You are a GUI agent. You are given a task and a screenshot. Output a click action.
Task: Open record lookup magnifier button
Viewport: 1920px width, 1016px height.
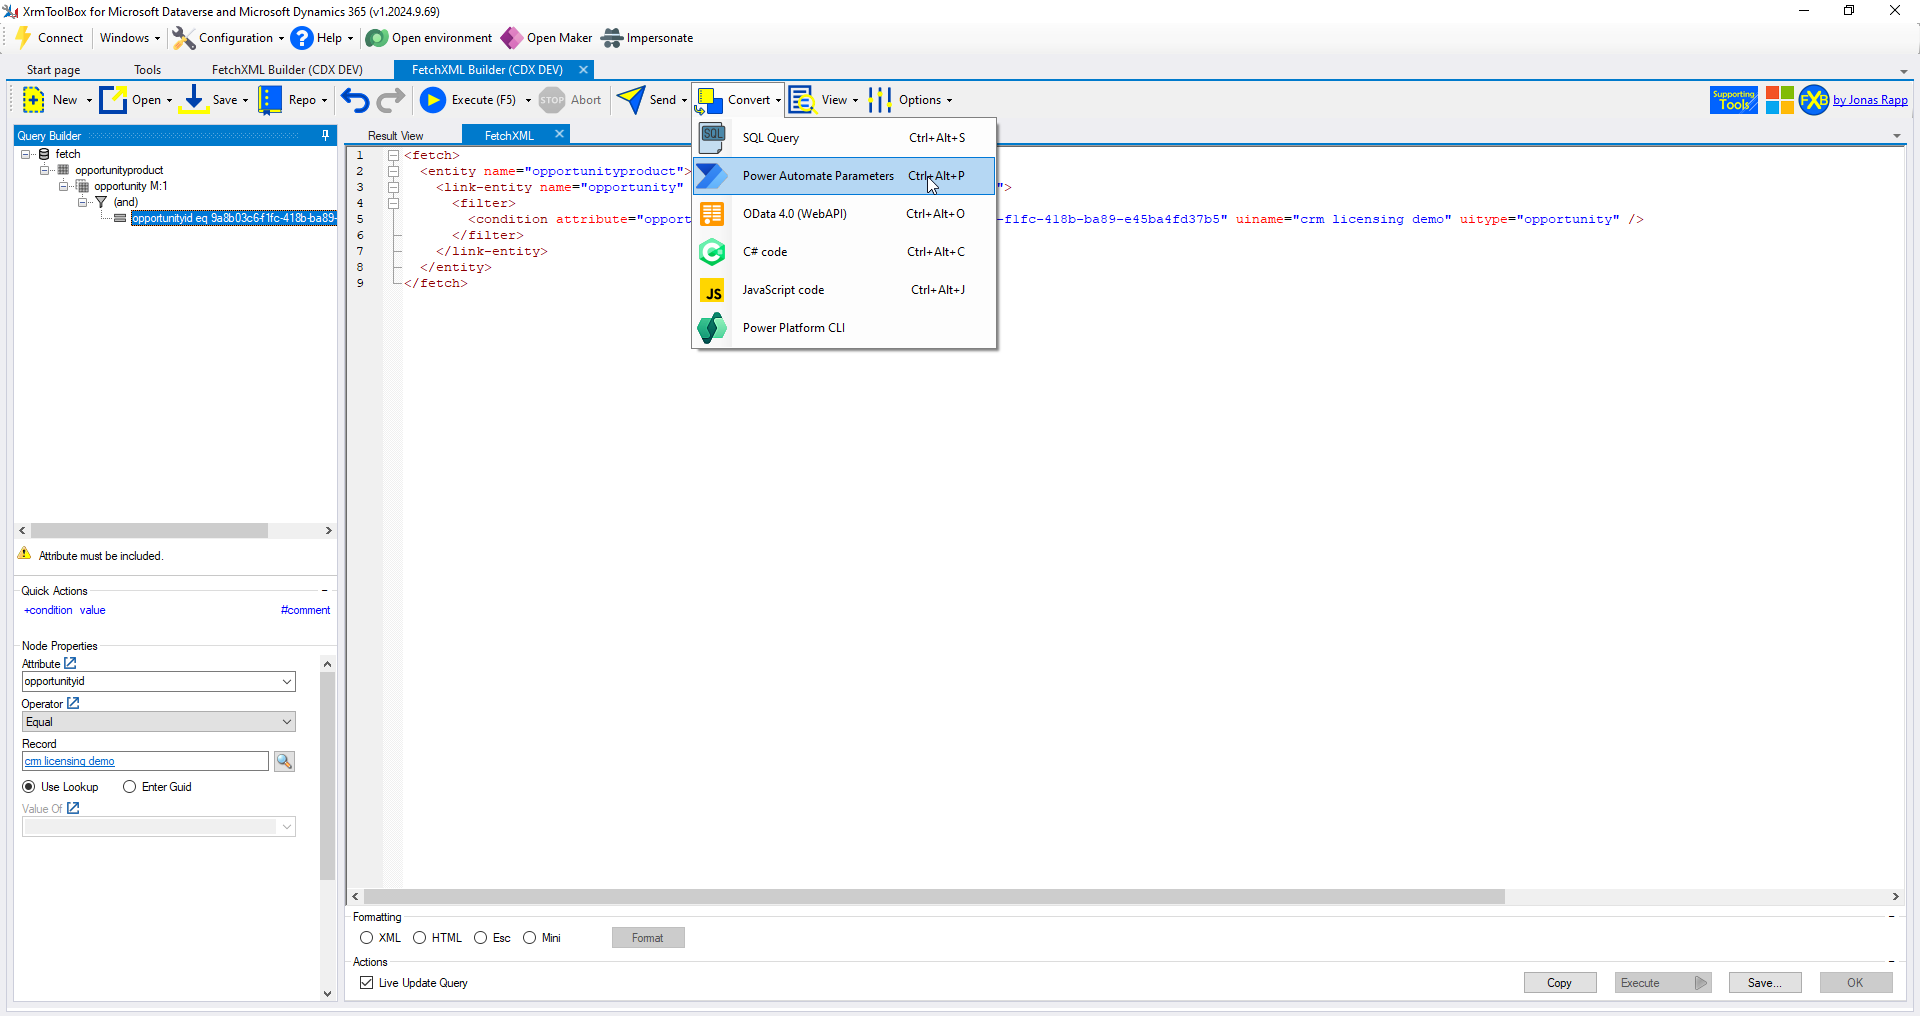click(x=285, y=762)
